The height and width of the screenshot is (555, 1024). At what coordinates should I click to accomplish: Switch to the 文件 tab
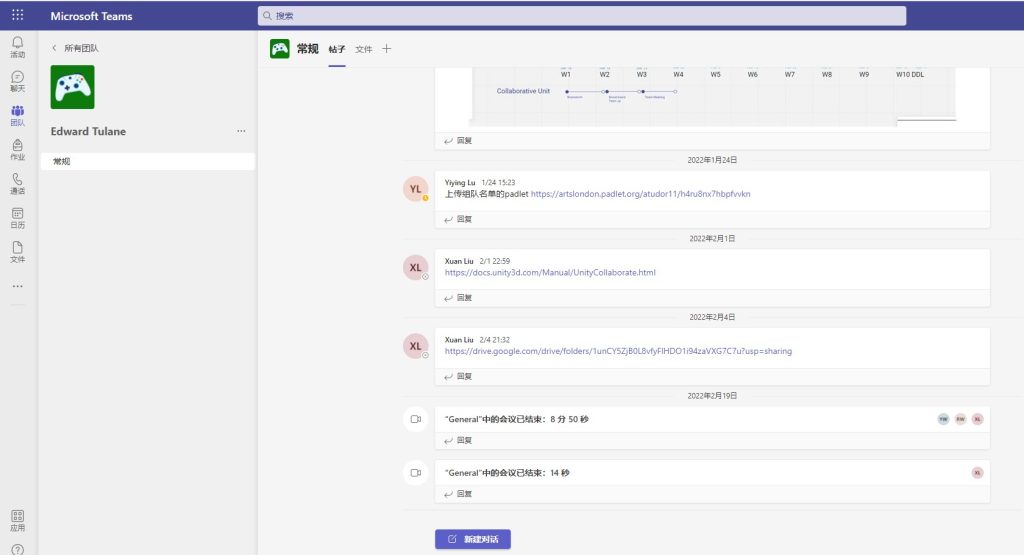click(364, 50)
